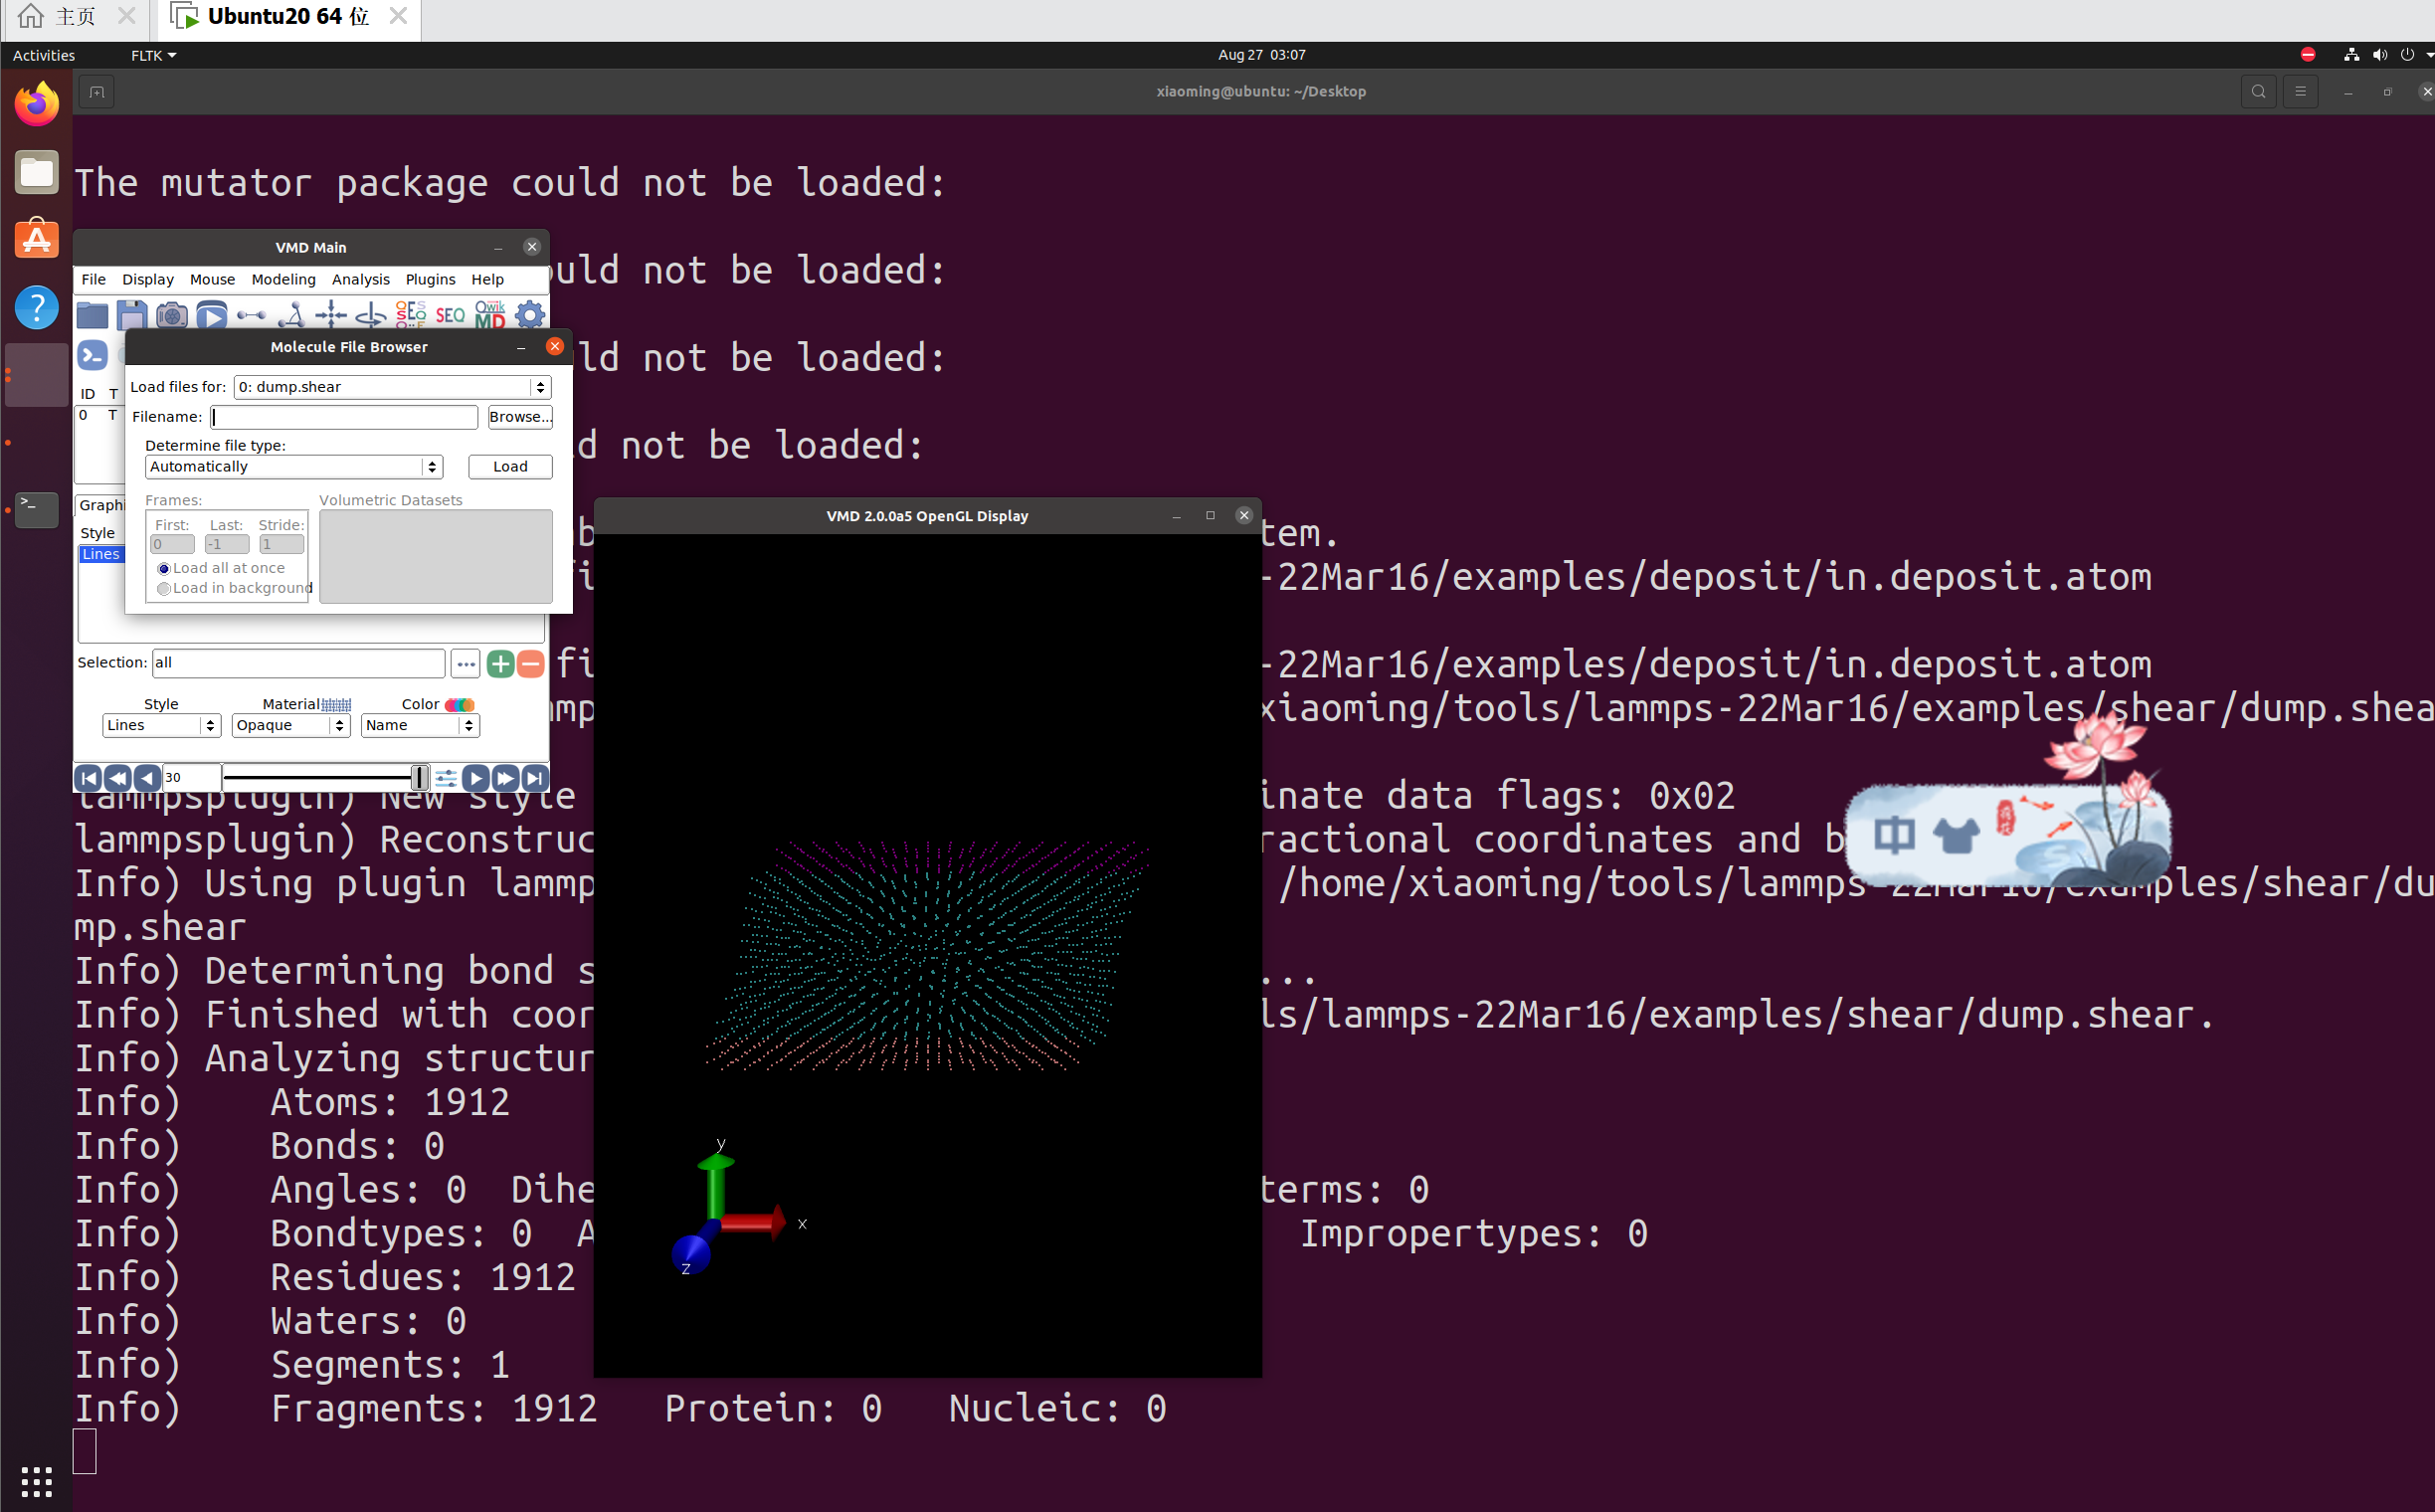Open the animation settings sliders icon
This screenshot has width=2435, height=1512.
click(446, 778)
